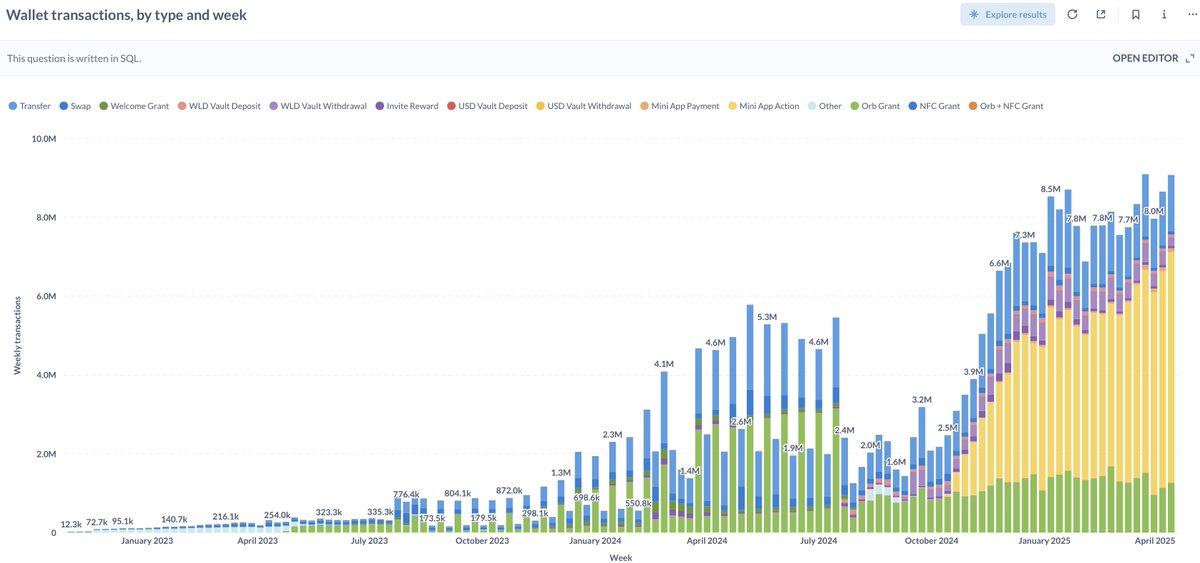Toggle the Invite Reward legend entry

pyautogui.click(x=406, y=106)
